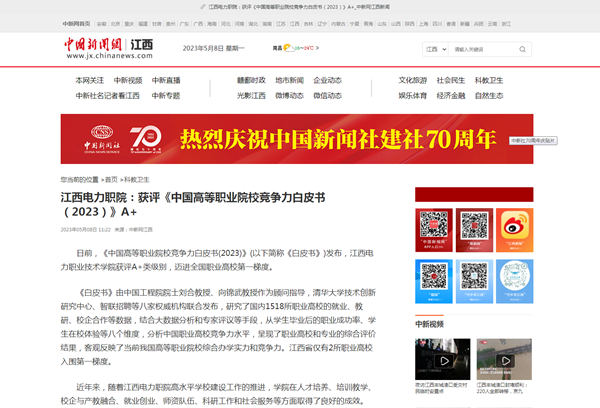Open the Nanchang weather forecast icon
The height and width of the screenshot is (408, 600).
pos(288,48)
